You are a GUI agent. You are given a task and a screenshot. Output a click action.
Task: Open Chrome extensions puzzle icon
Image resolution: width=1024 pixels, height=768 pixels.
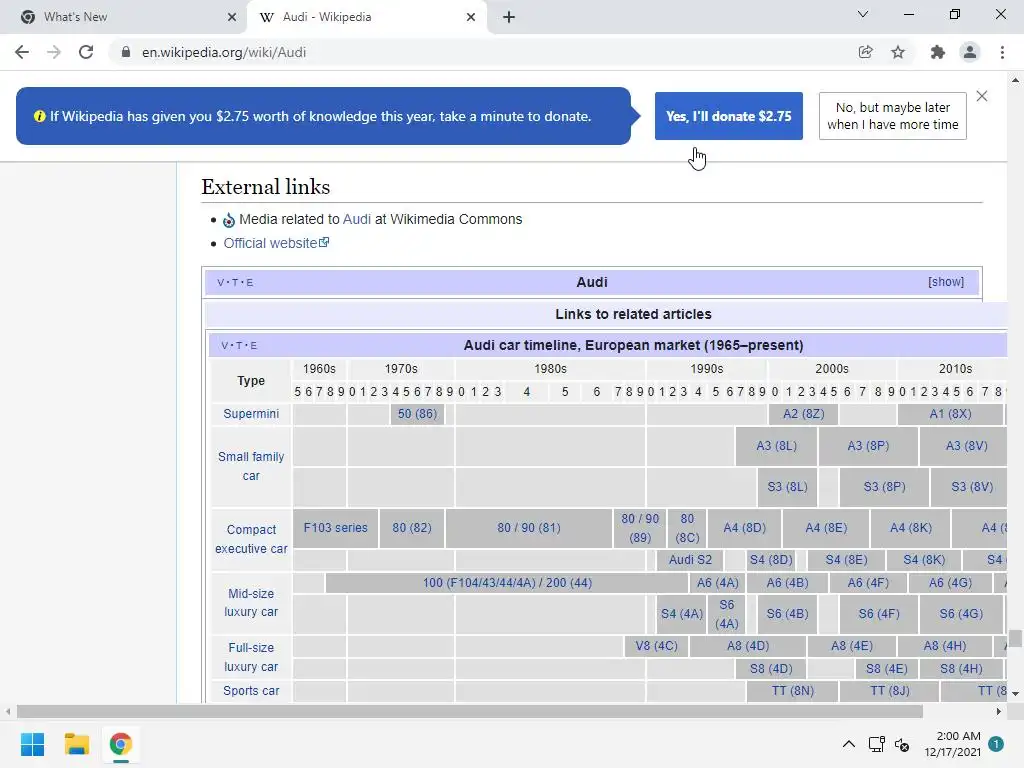(x=938, y=52)
